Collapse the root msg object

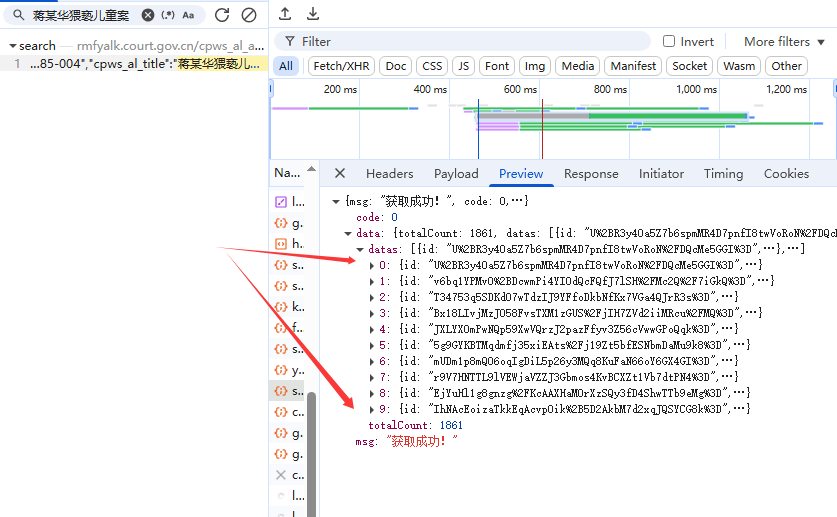click(x=336, y=202)
